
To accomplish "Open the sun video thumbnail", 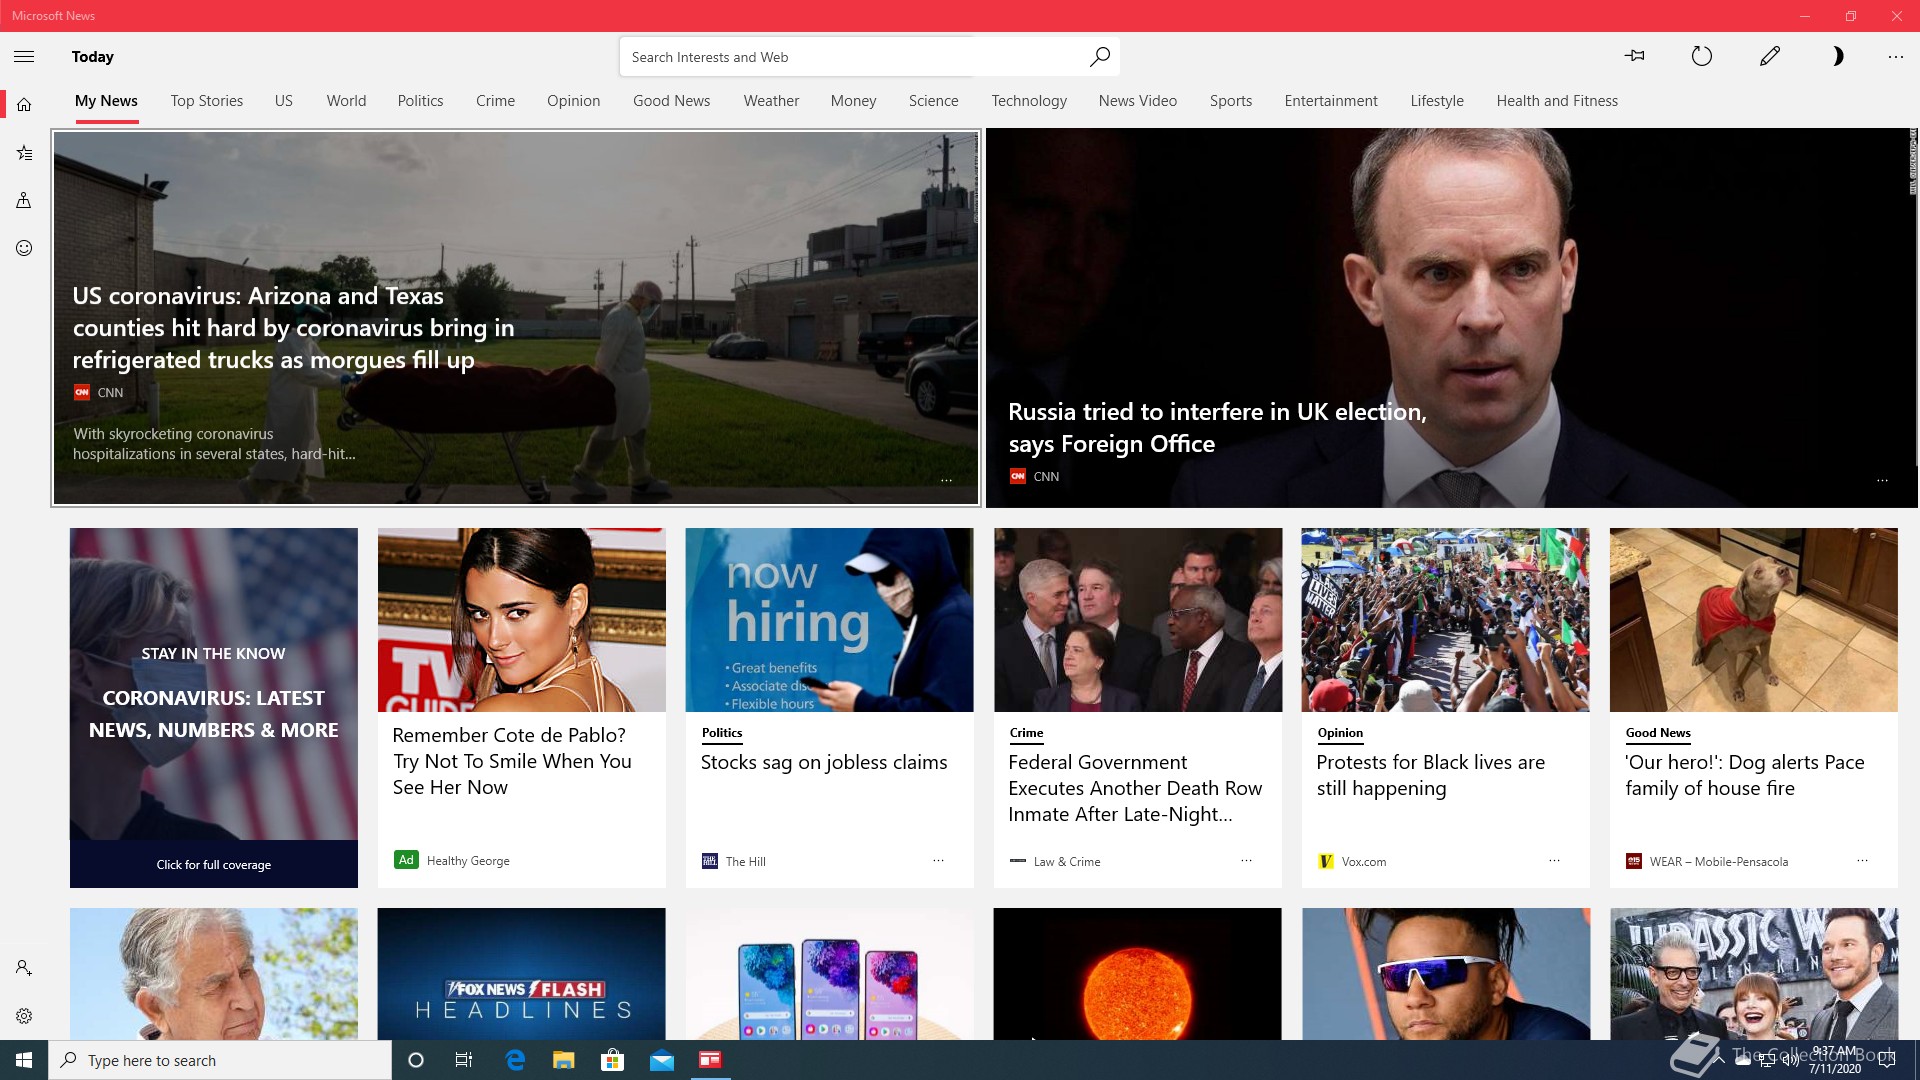I will click(x=1137, y=974).
